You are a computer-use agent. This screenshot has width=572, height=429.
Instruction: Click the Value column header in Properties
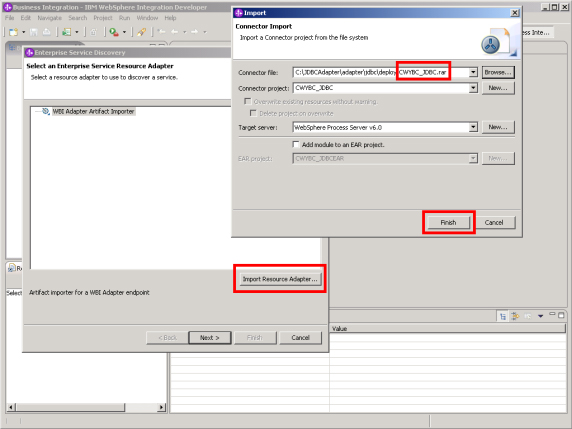tap(448, 328)
